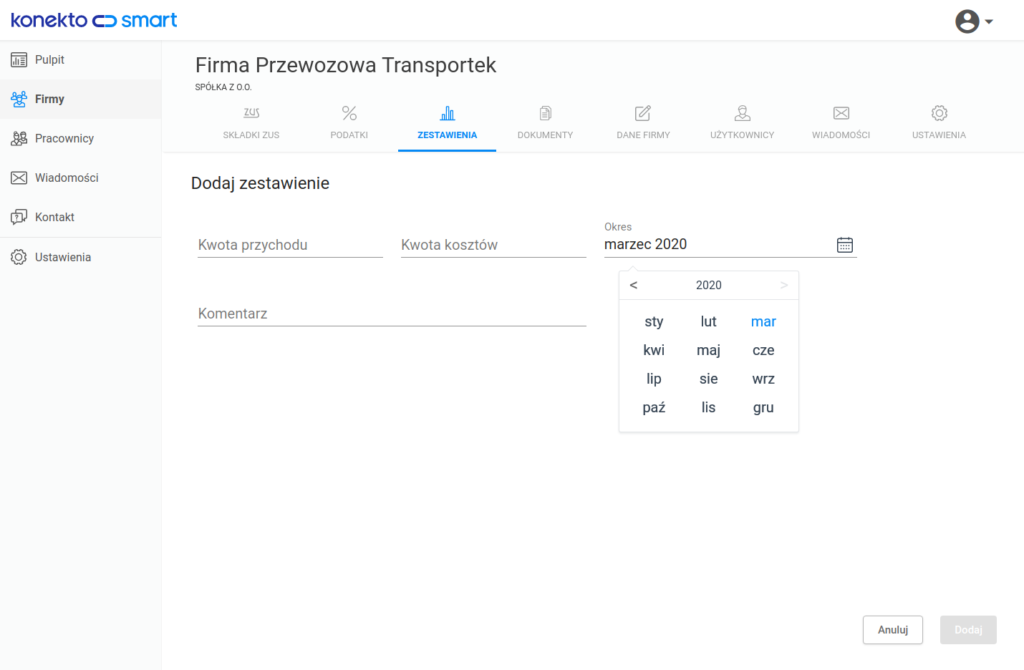1024x670 pixels.
Task: Select lut month in picker
Action: [709, 321]
